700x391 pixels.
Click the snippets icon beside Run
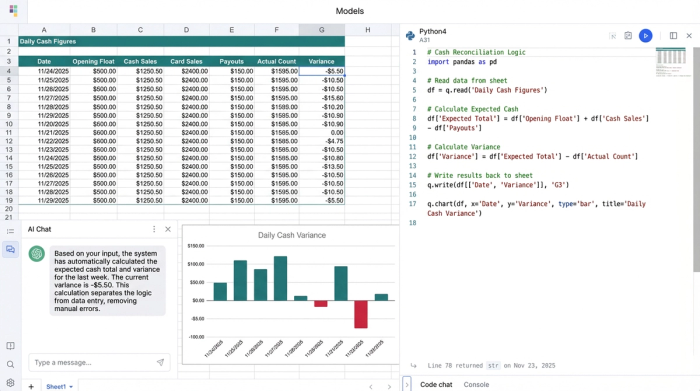click(628, 36)
